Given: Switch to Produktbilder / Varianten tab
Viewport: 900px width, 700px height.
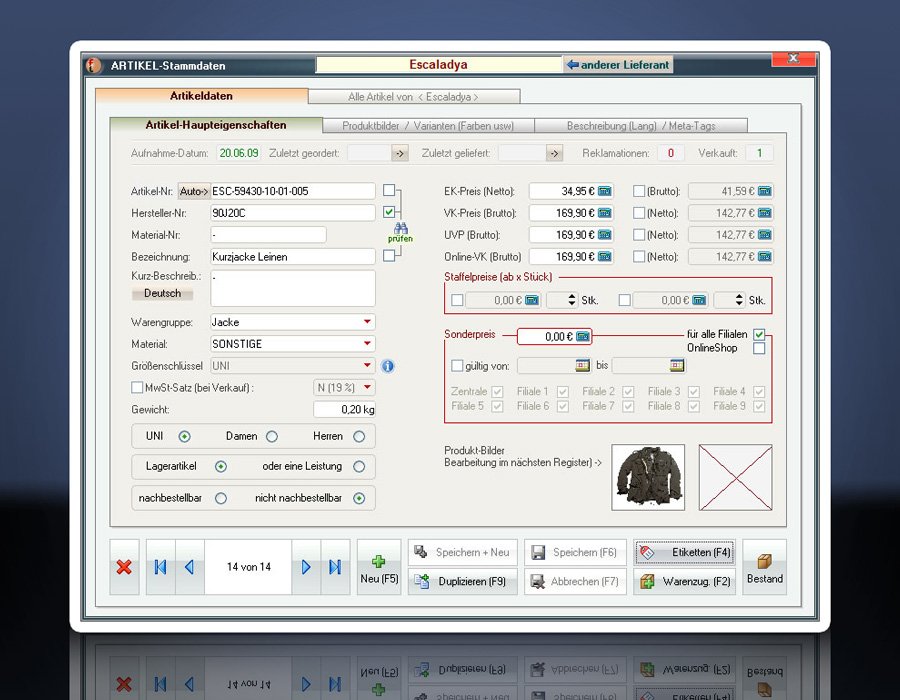Looking at the screenshot, I should click(x=428, y=126).
